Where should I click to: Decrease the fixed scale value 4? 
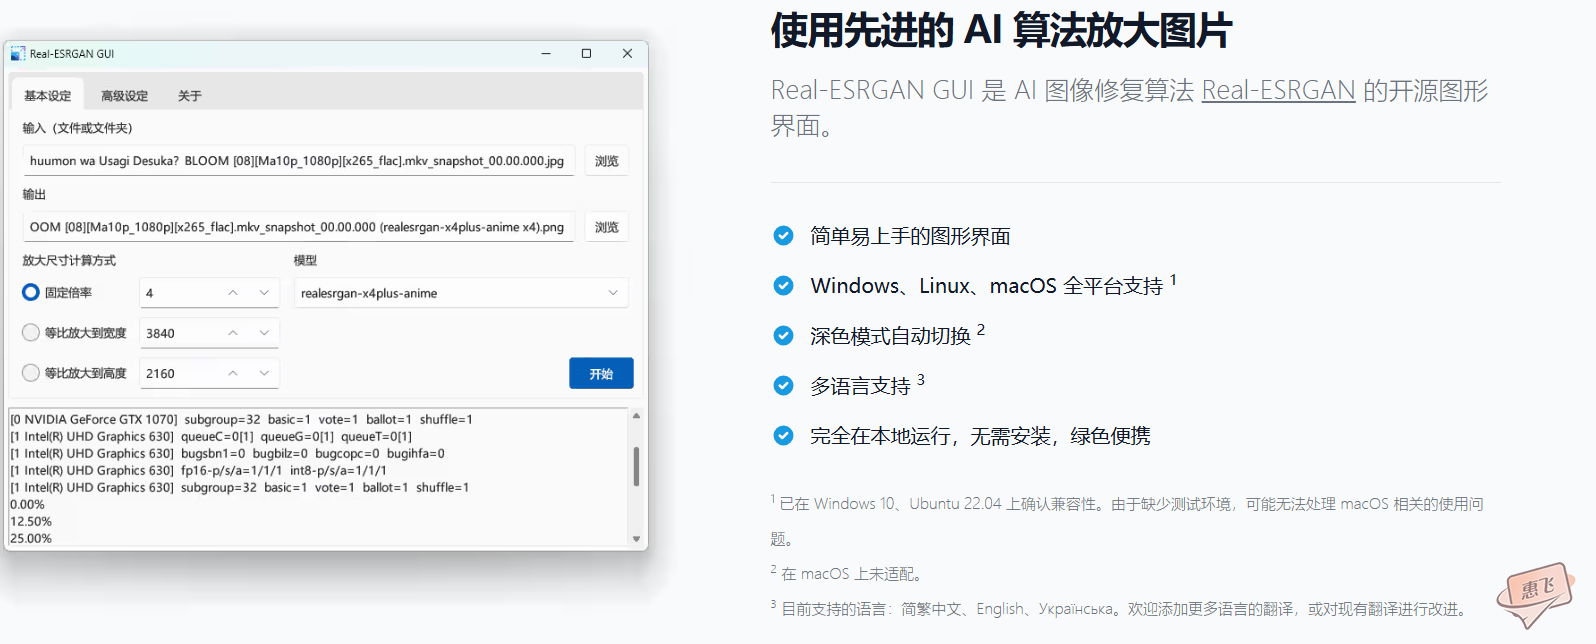pyautogui.click(x=264, y=293)
